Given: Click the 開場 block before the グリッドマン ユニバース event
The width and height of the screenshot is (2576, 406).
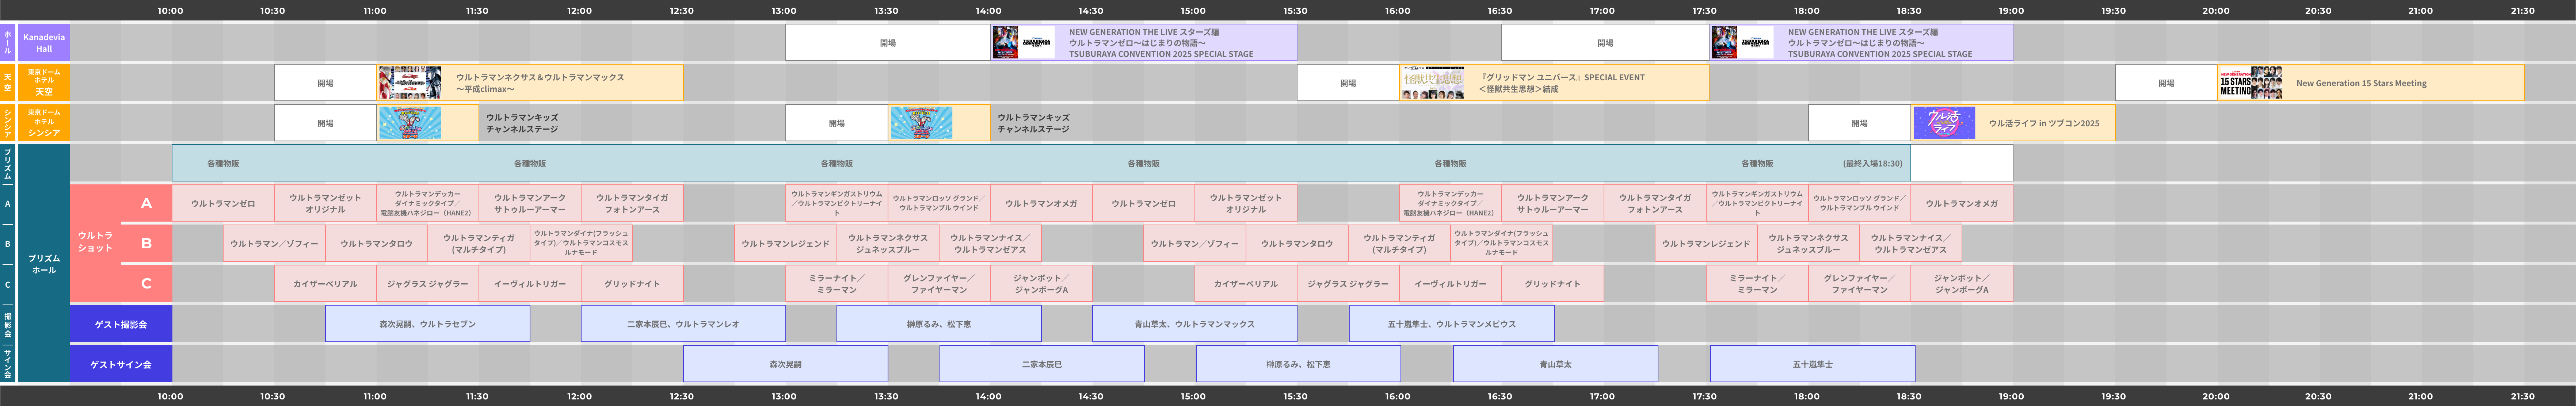Looking at the screenshot, I should (x=1348, y=83).
